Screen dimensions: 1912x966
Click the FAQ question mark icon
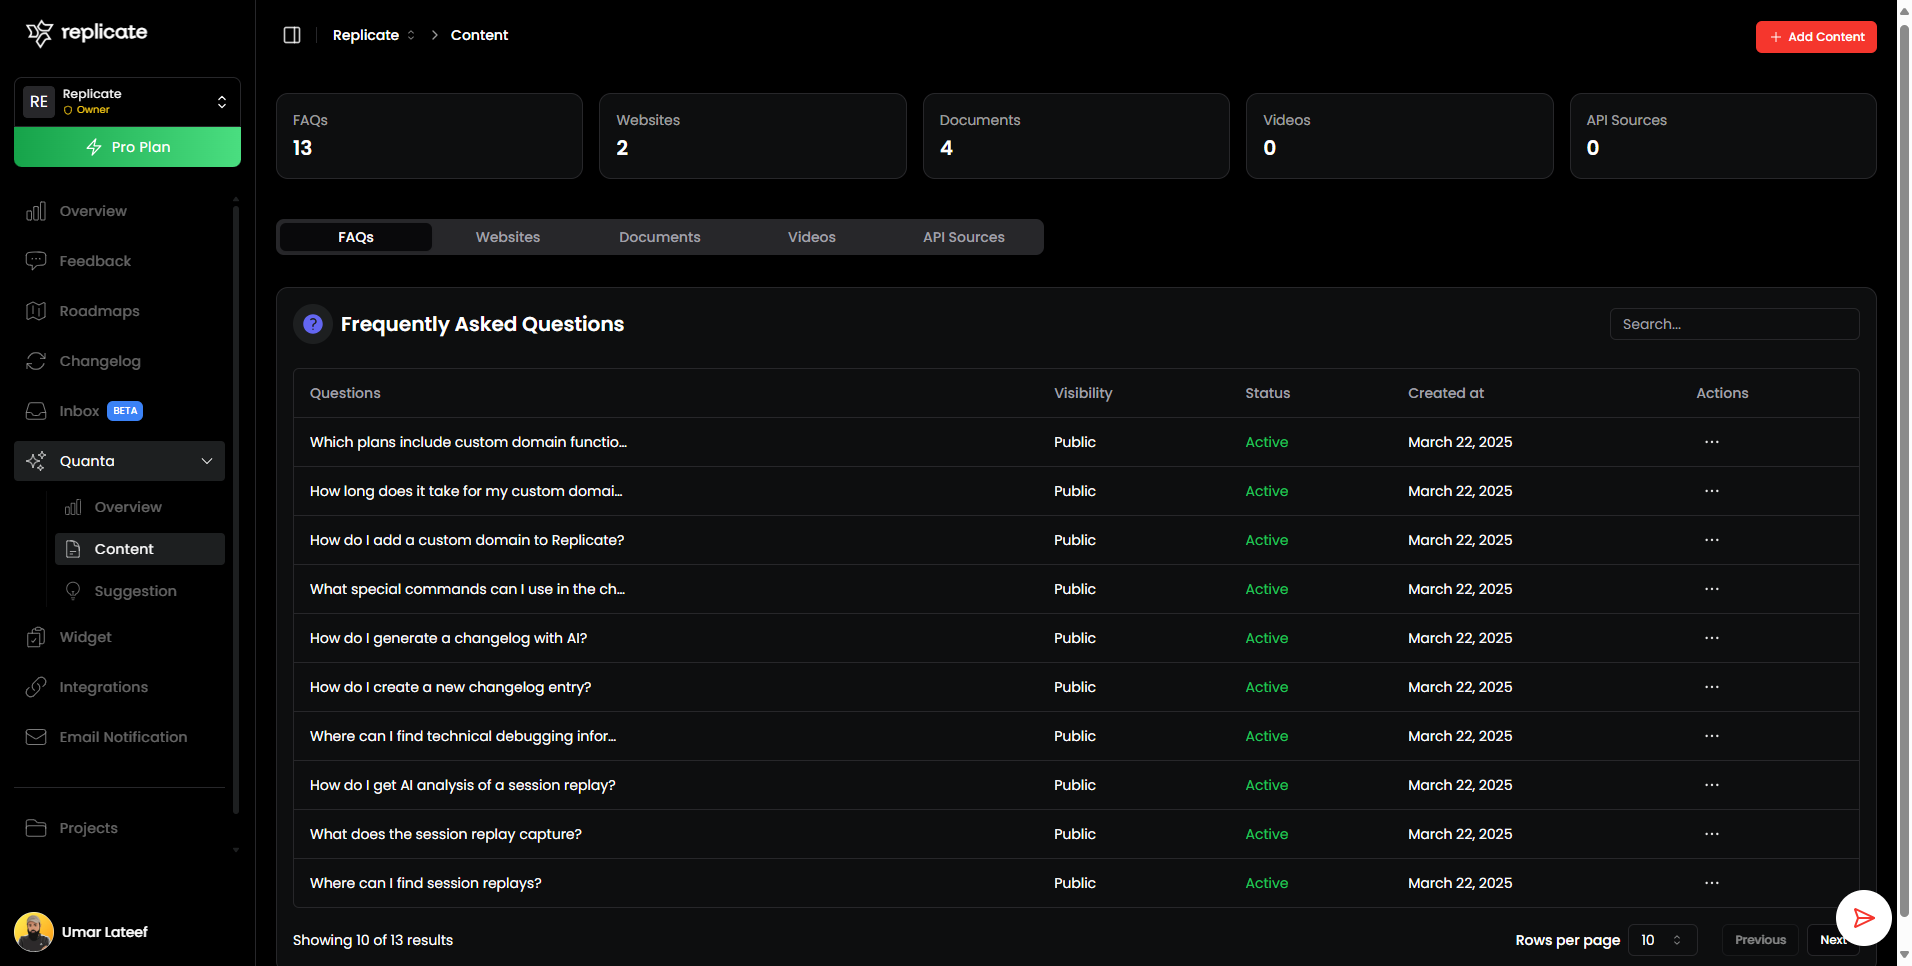313,324
